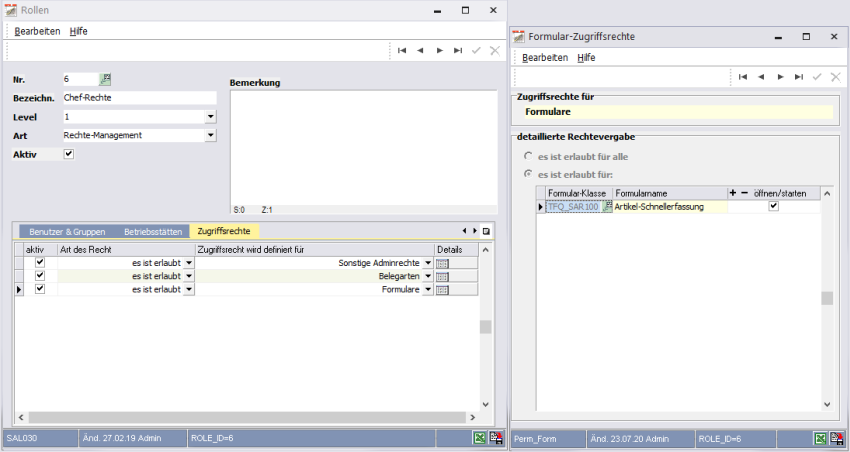Jump to last record in Formular-Zugriffsrechte toolbar
Image resolution: width=850 pixels, height=452 pixels.
click(x=798, y=77)
